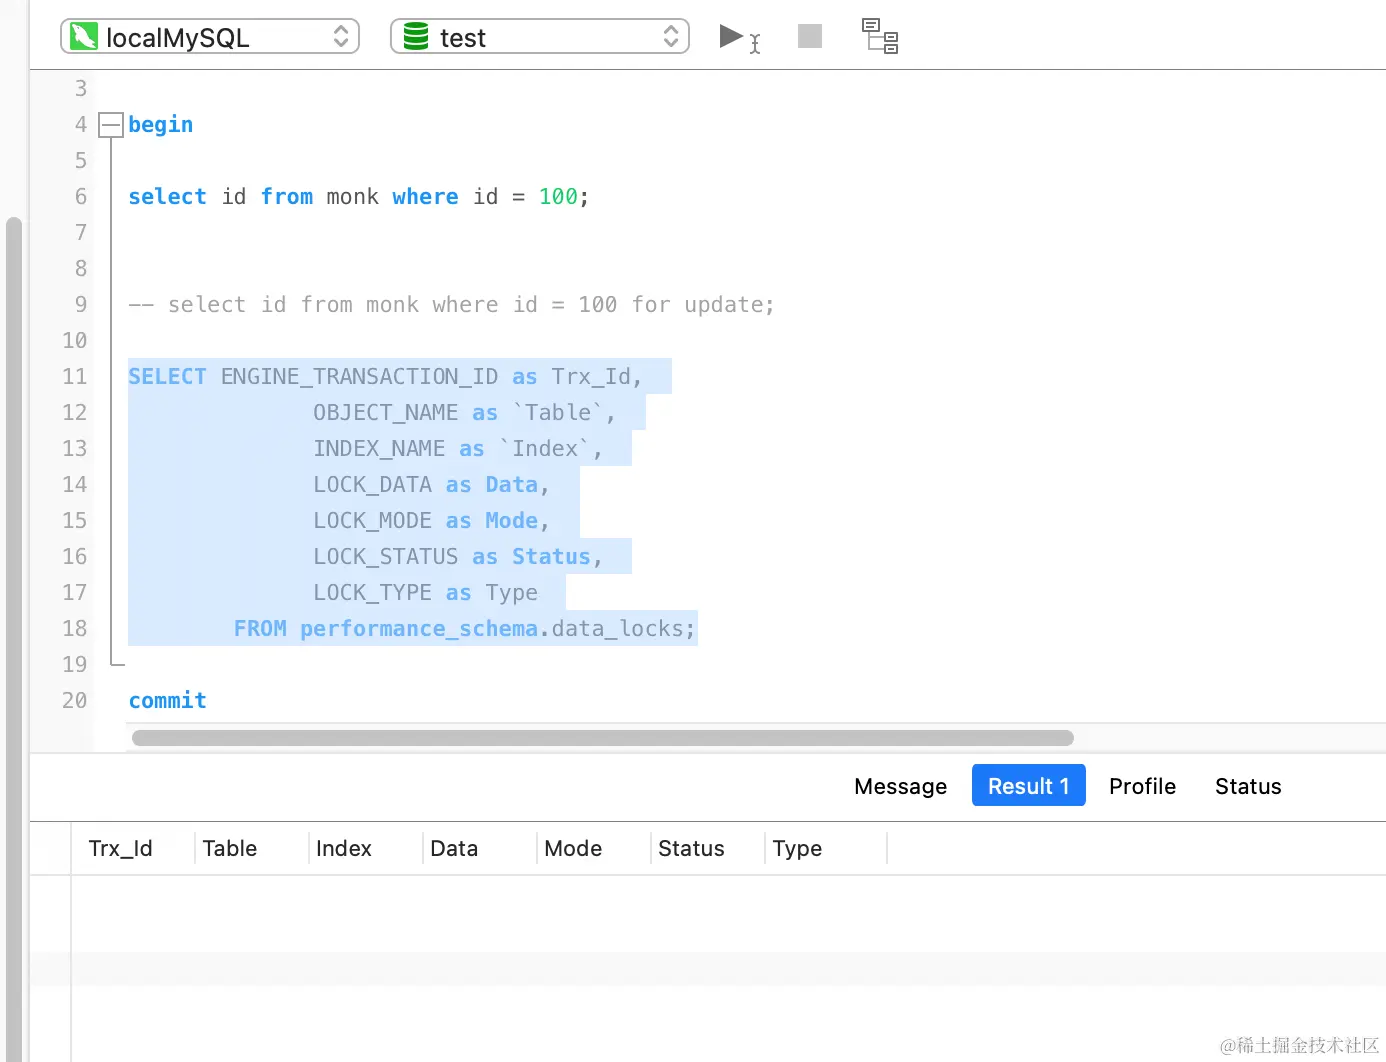Click the Data column header
The width and height of the screenshot is (1386, 1062).
coord(479,848)
